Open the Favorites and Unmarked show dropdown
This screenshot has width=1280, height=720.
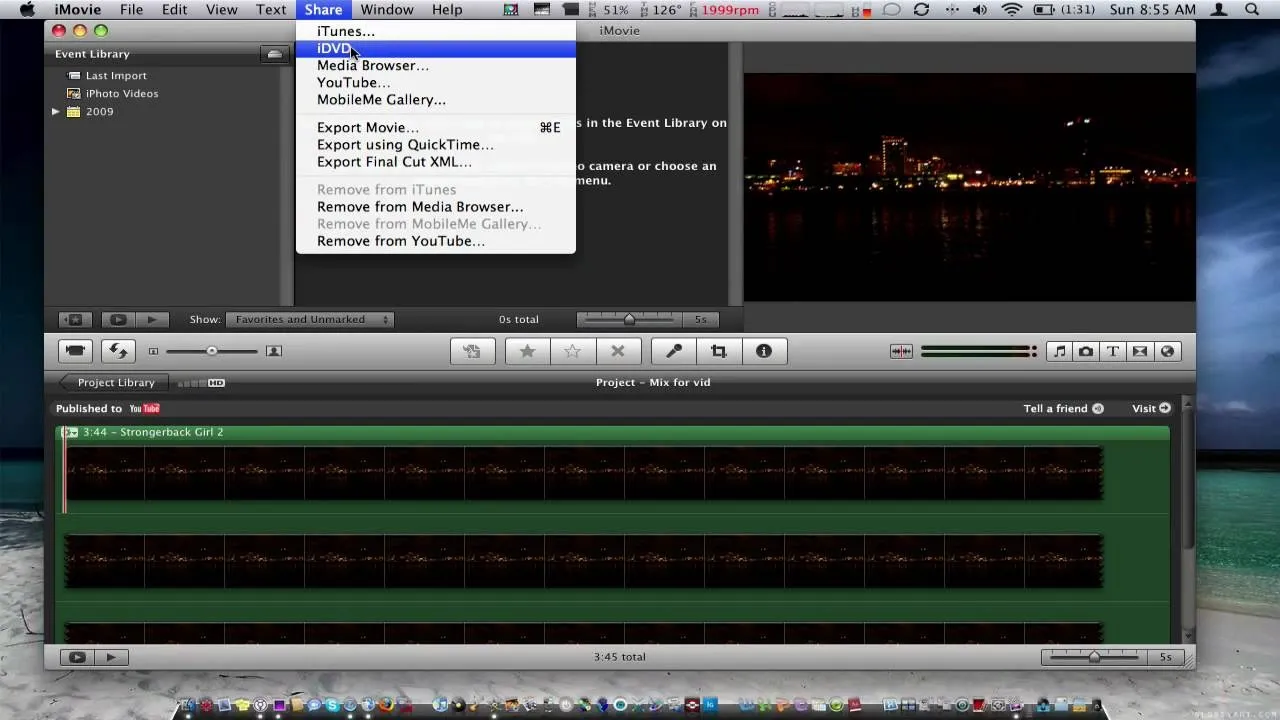(309, 319)
